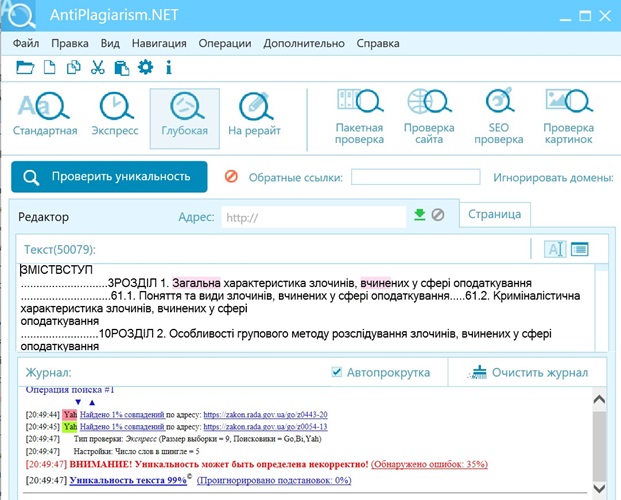Open Проверка картинок tool
621x500 pixels.
pos(568,117)
